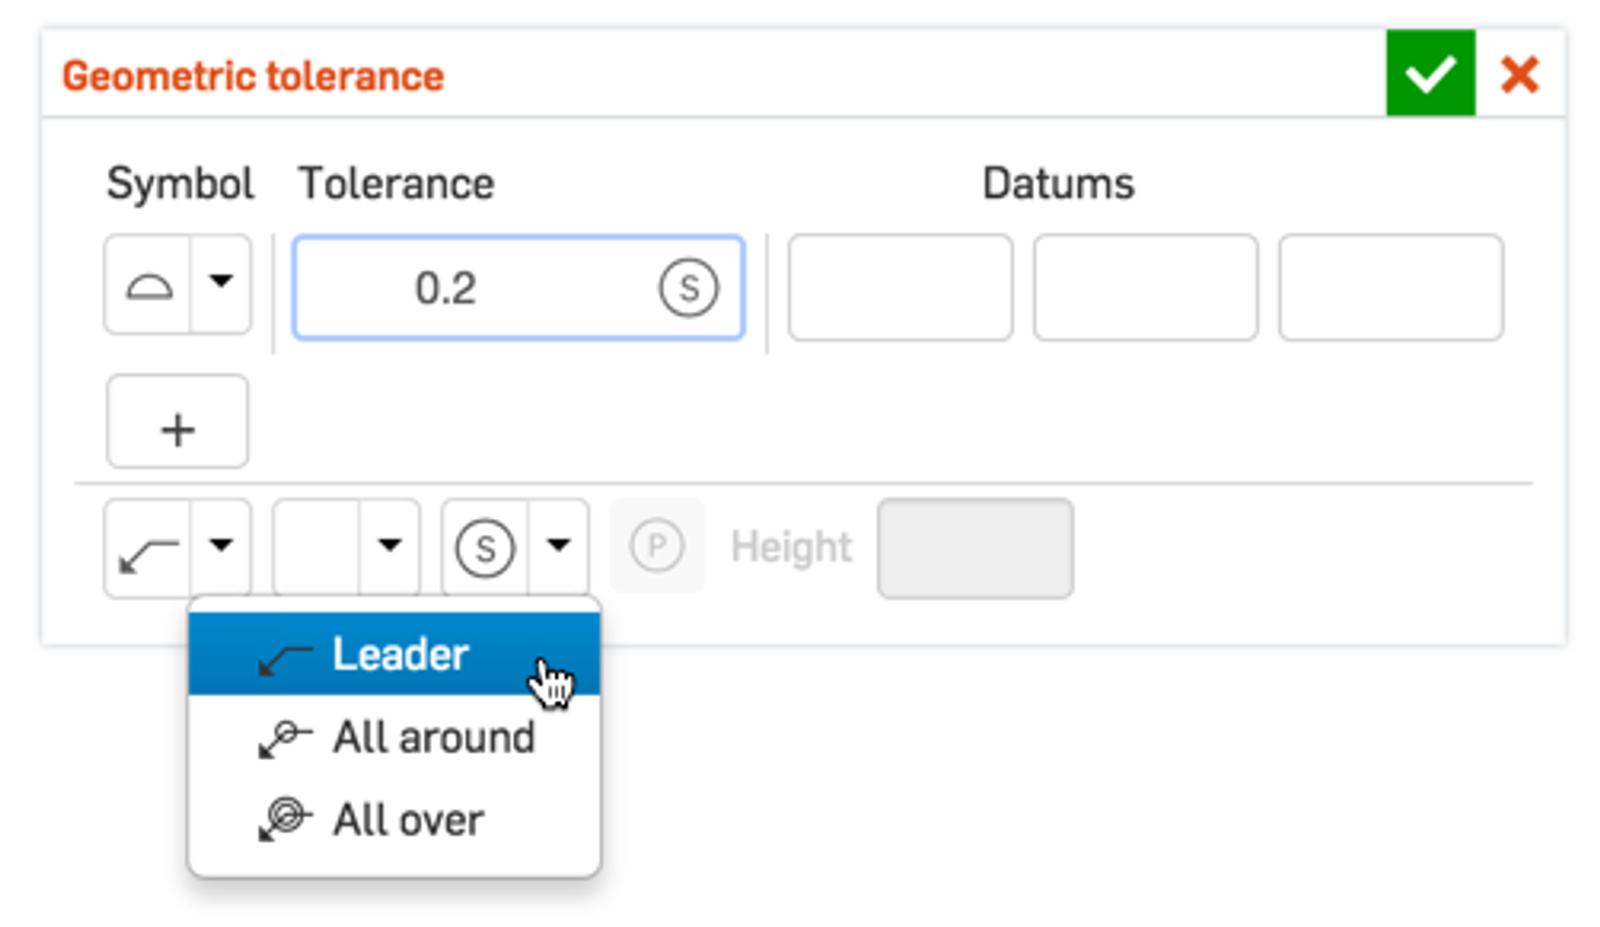1600x927 pixels.
Task: Click the circled S modifier in tolerance field
Action: 688,288
